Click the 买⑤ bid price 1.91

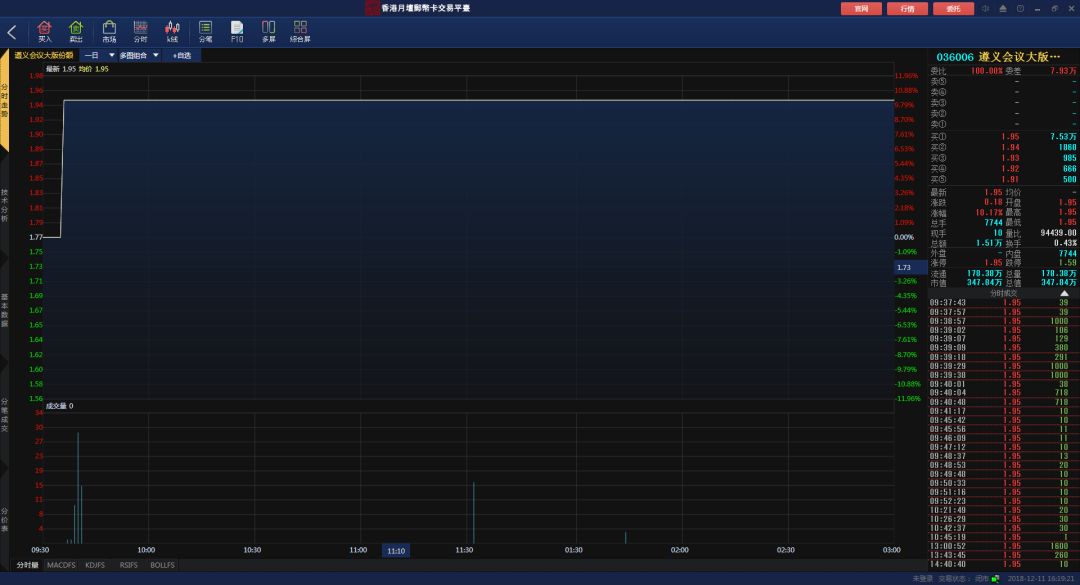click(x=1010, y=179)
